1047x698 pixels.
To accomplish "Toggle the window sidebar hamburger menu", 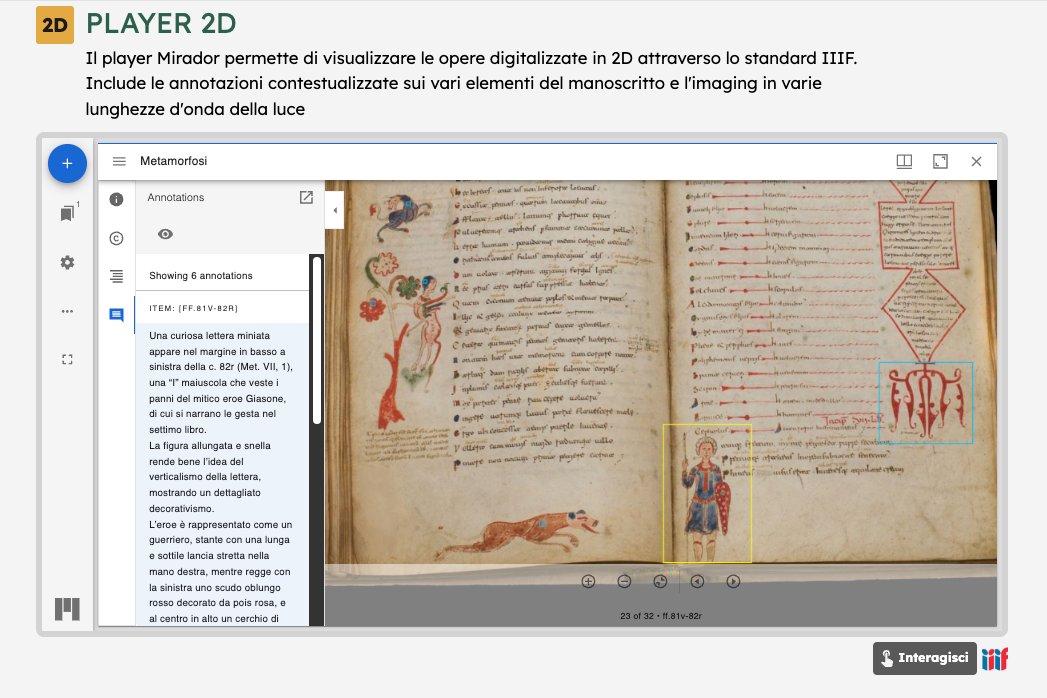I will [x=119, y=161].
